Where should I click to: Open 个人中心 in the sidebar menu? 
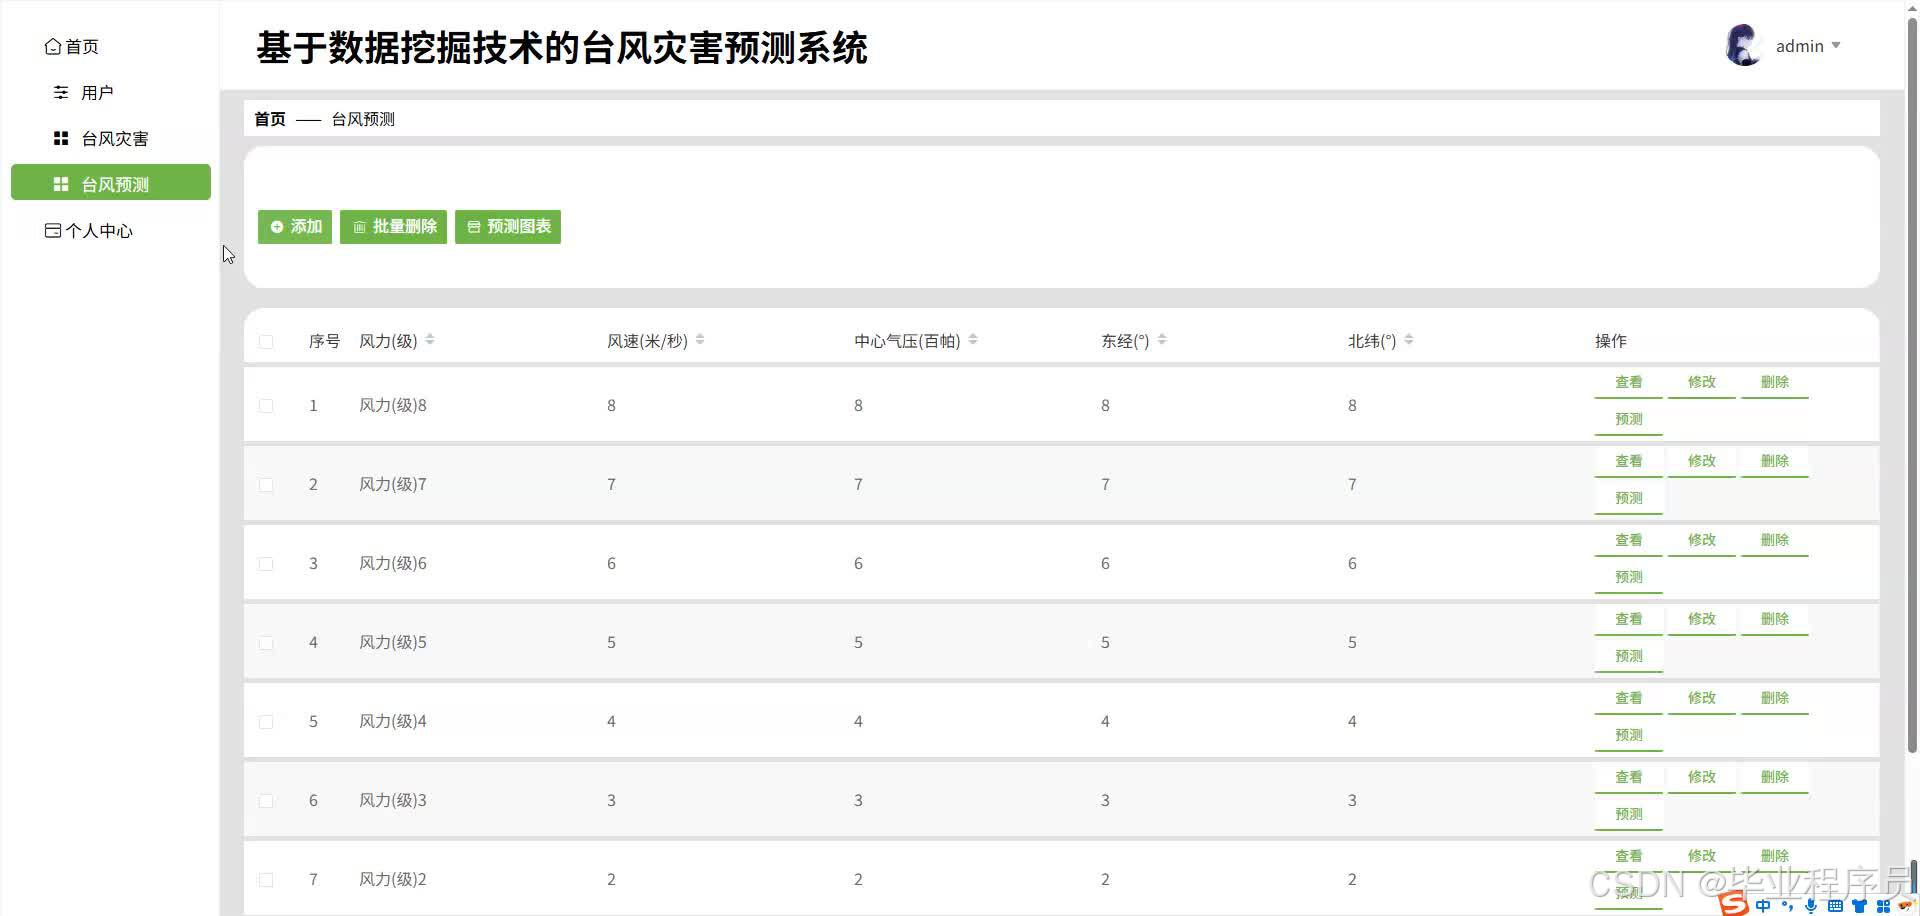99,231
